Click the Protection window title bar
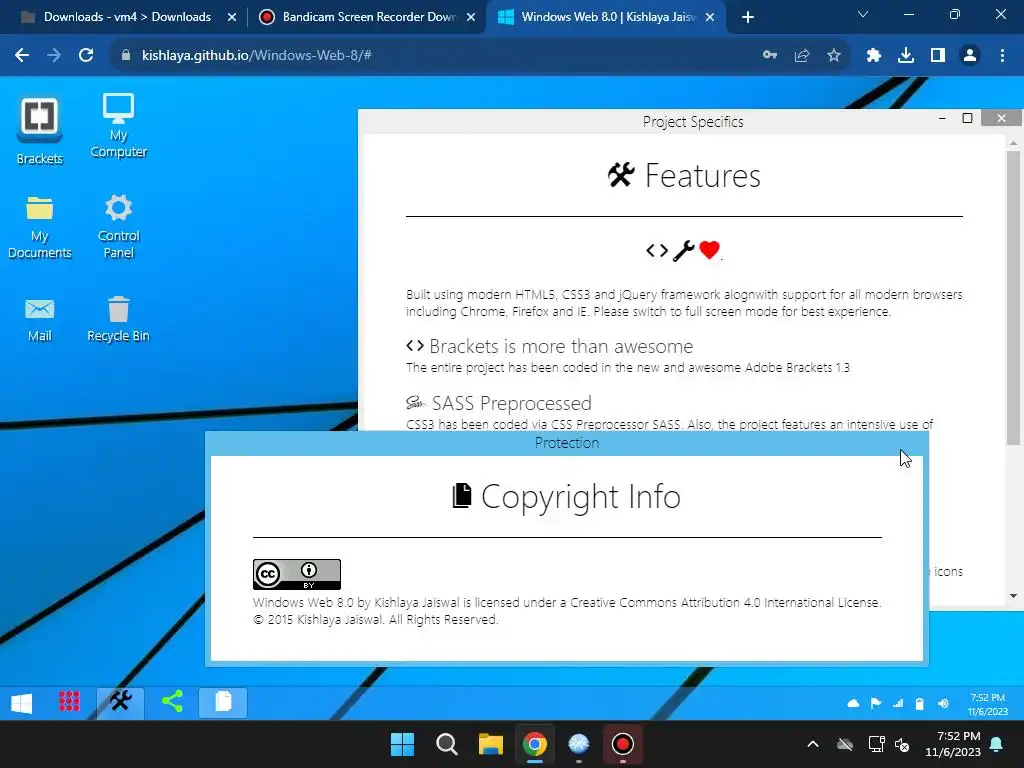This screenshot has width=1024, height=768. 567,443
